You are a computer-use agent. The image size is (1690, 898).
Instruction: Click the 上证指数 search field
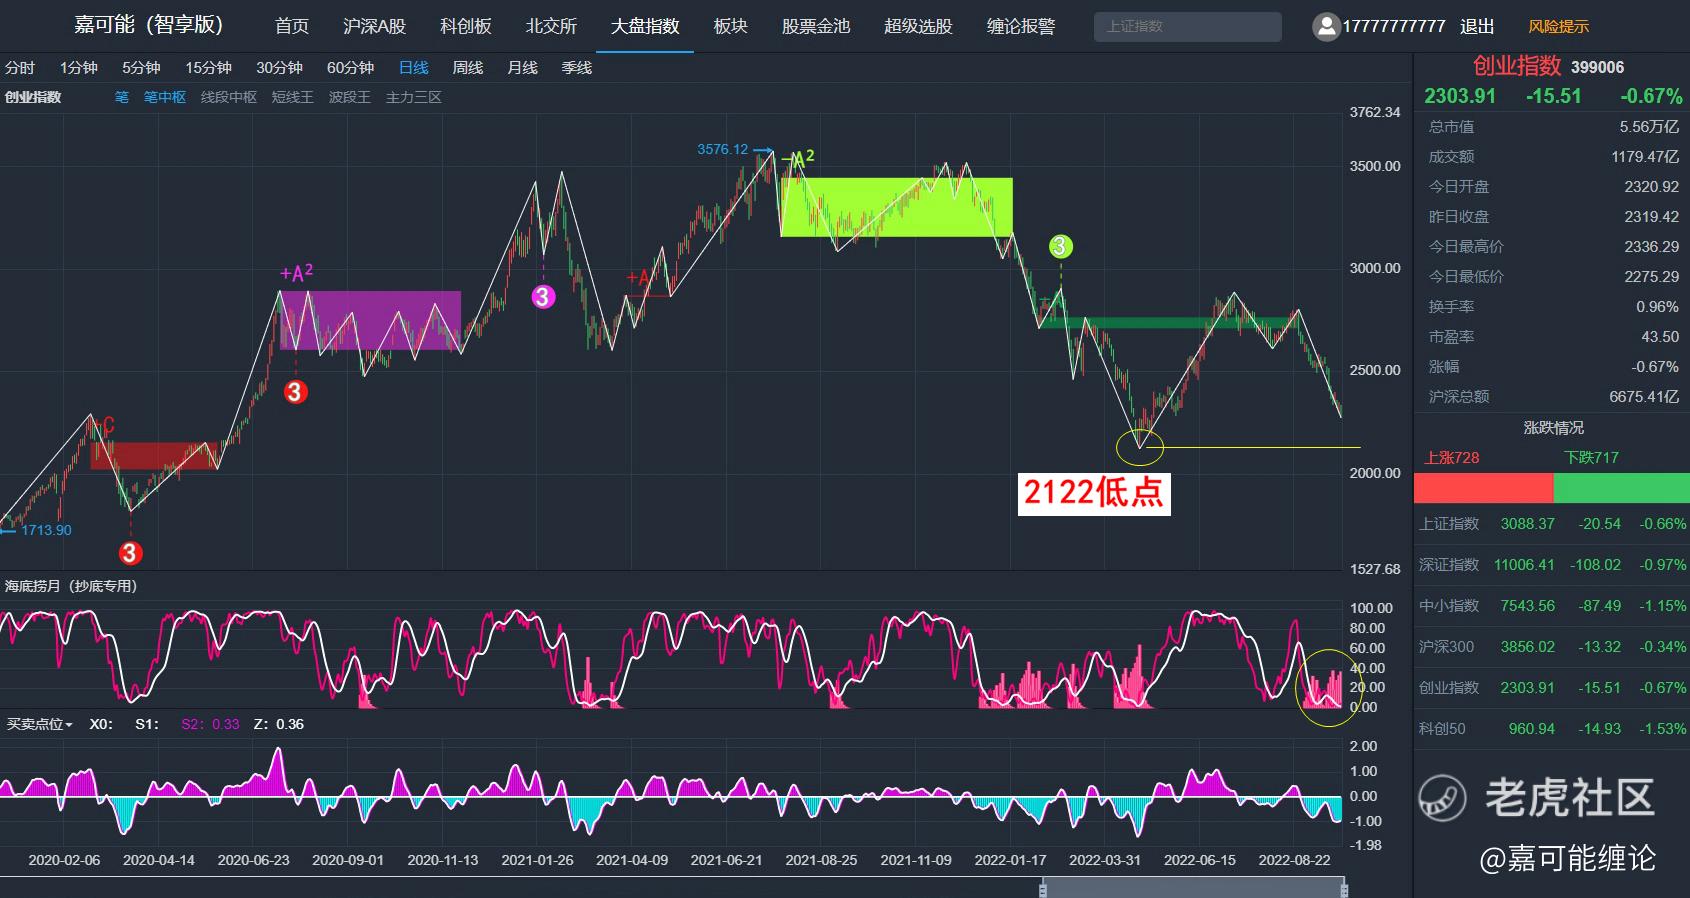(1188, 26)
